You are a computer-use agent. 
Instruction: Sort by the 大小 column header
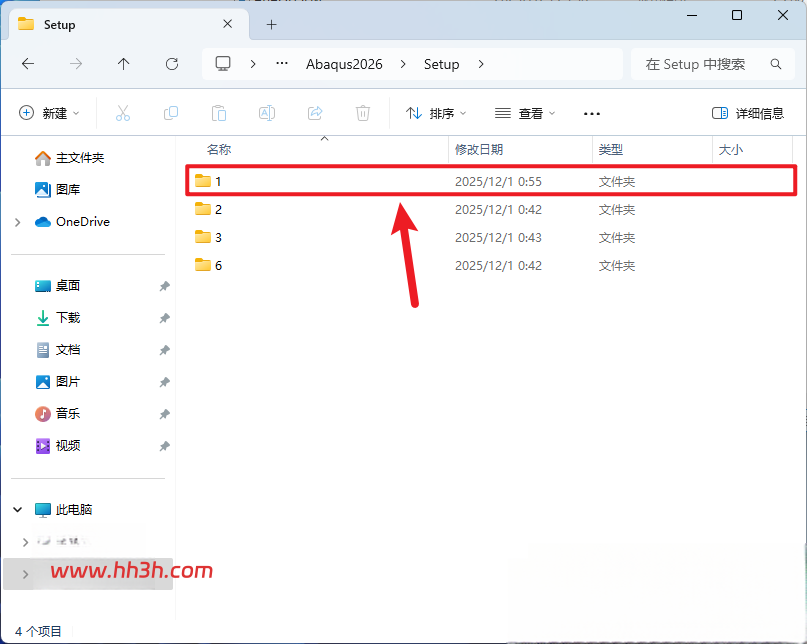click(731, 149)
